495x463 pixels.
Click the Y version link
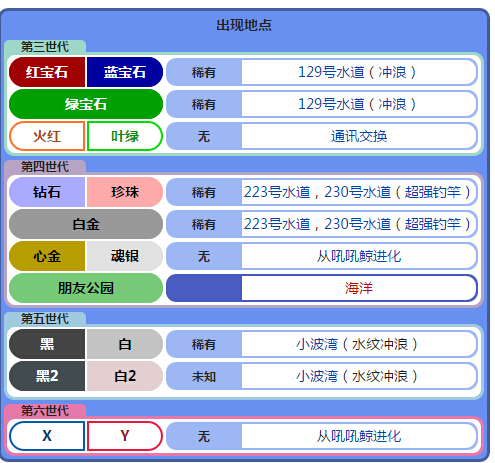tap(125, 436)
